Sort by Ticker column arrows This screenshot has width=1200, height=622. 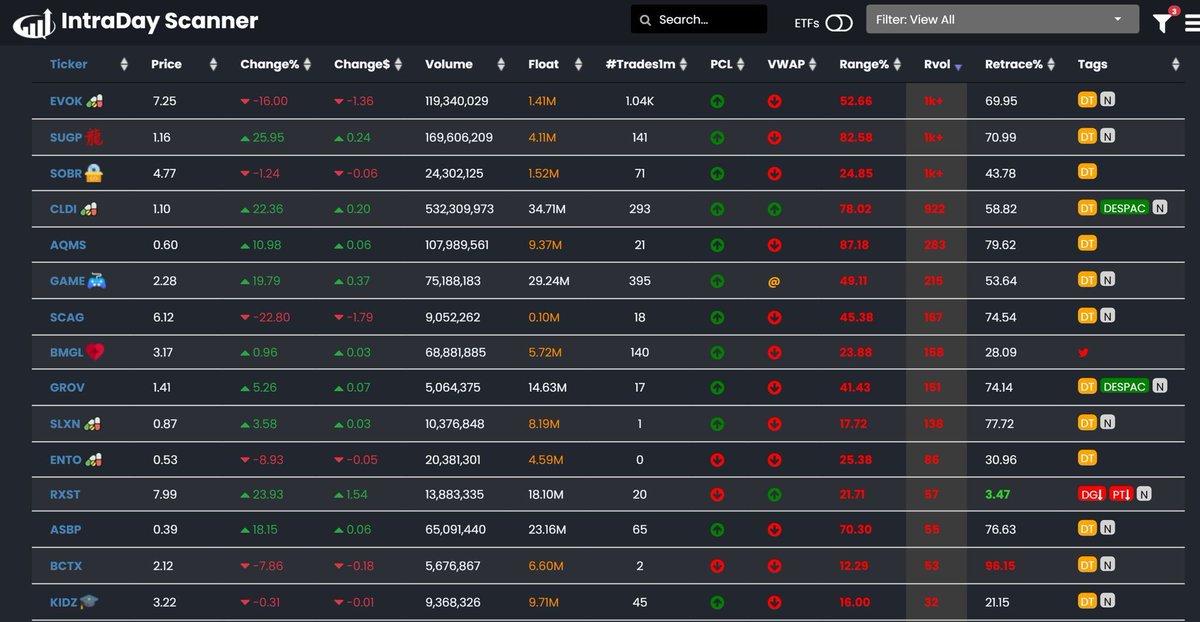click(124, 65)
